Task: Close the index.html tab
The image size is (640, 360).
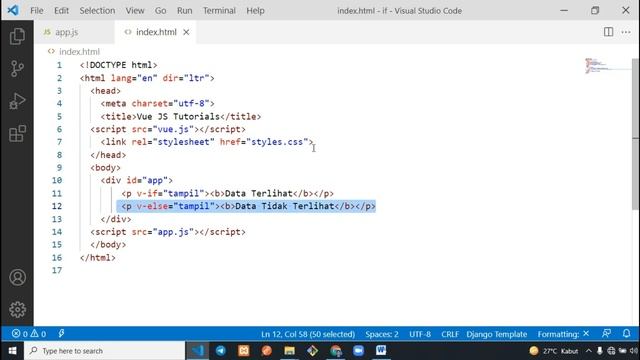Action: pos(186,32)
